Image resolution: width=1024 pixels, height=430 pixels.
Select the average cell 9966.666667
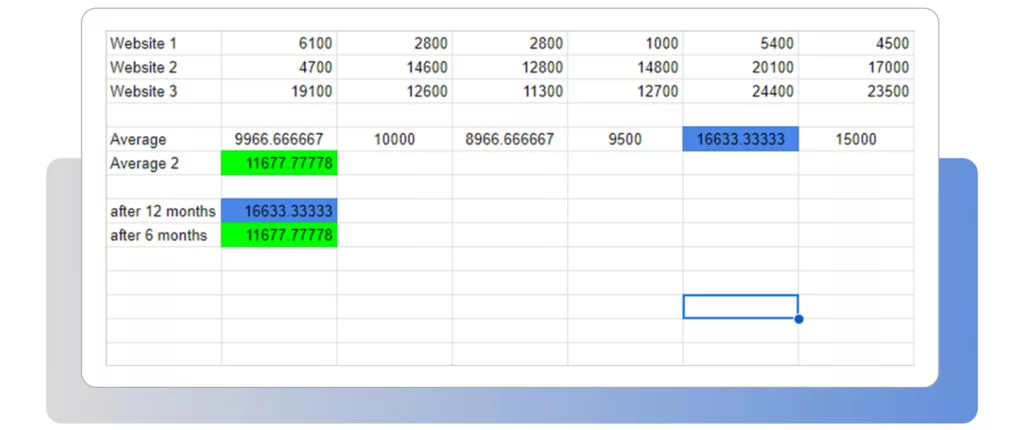point(279,139)
